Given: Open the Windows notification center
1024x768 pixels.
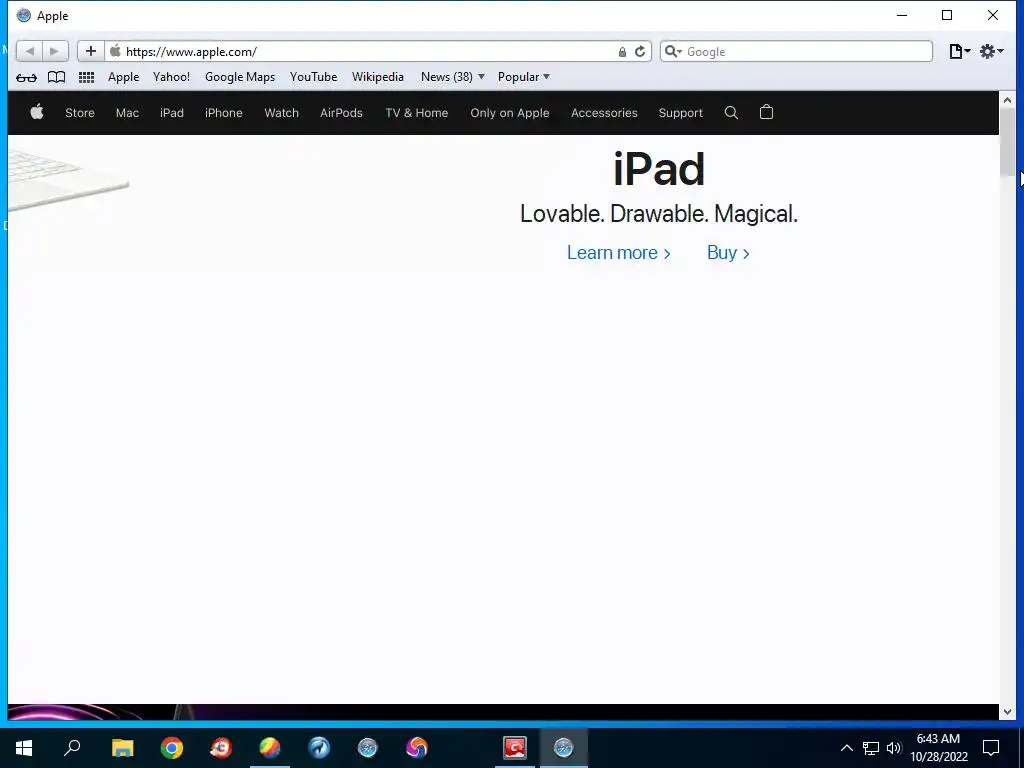Looking at the screenshot, I should (x=991, y=748).
